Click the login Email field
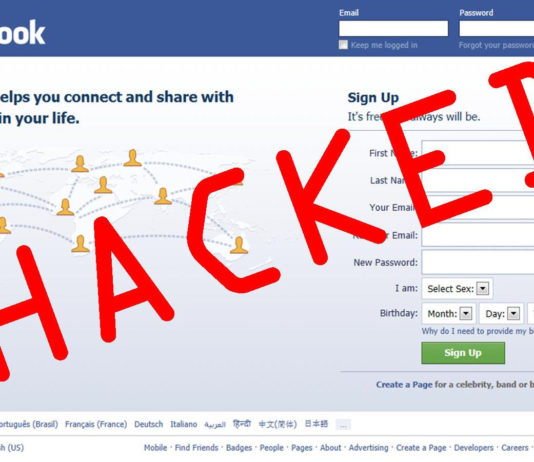The width and height of the screenshot is (534, 462). [x=393, y=28]
